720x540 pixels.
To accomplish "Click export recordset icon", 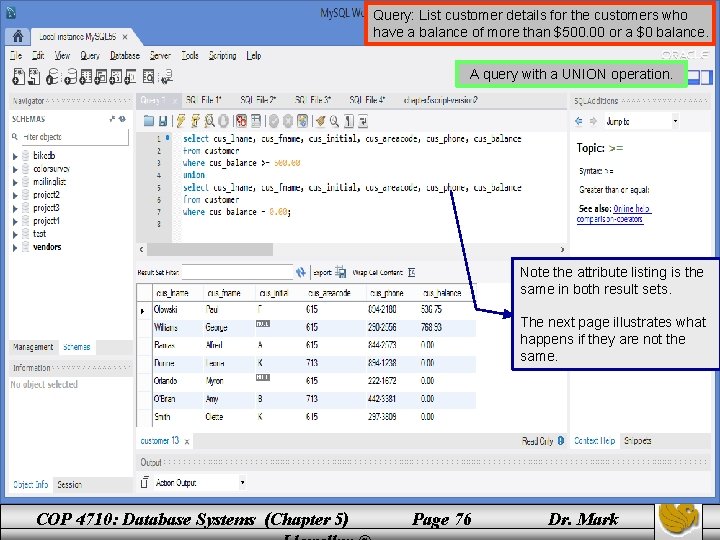I will pos(341,272).
